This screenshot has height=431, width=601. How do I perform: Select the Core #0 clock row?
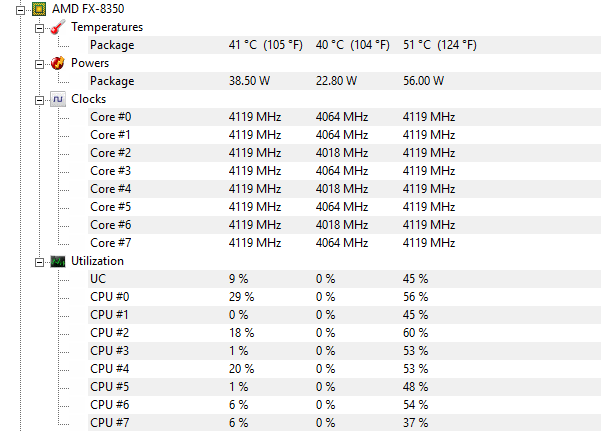pyautogui.click(x=344, y=117)
